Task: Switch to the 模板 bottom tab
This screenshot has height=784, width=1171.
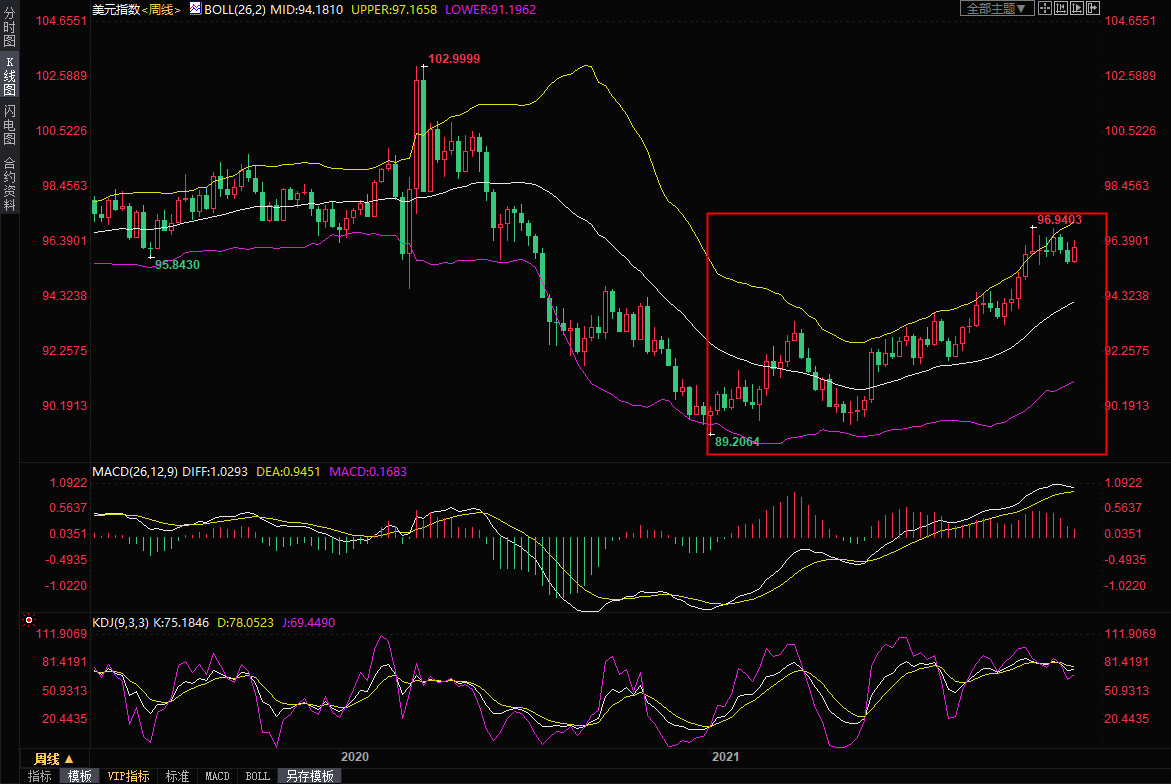Action: click(80, 776)
